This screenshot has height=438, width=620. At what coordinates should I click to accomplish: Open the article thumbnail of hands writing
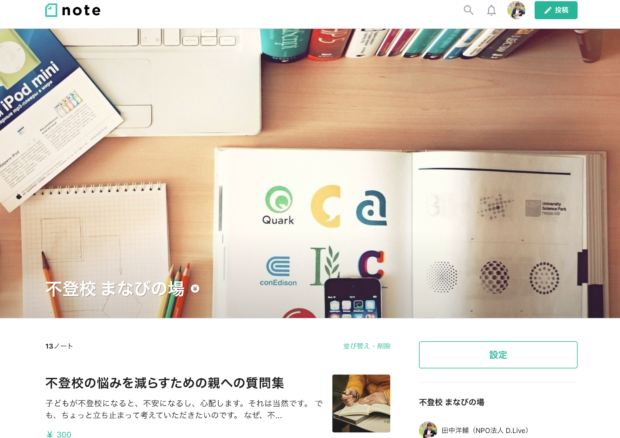pos(361,404)
